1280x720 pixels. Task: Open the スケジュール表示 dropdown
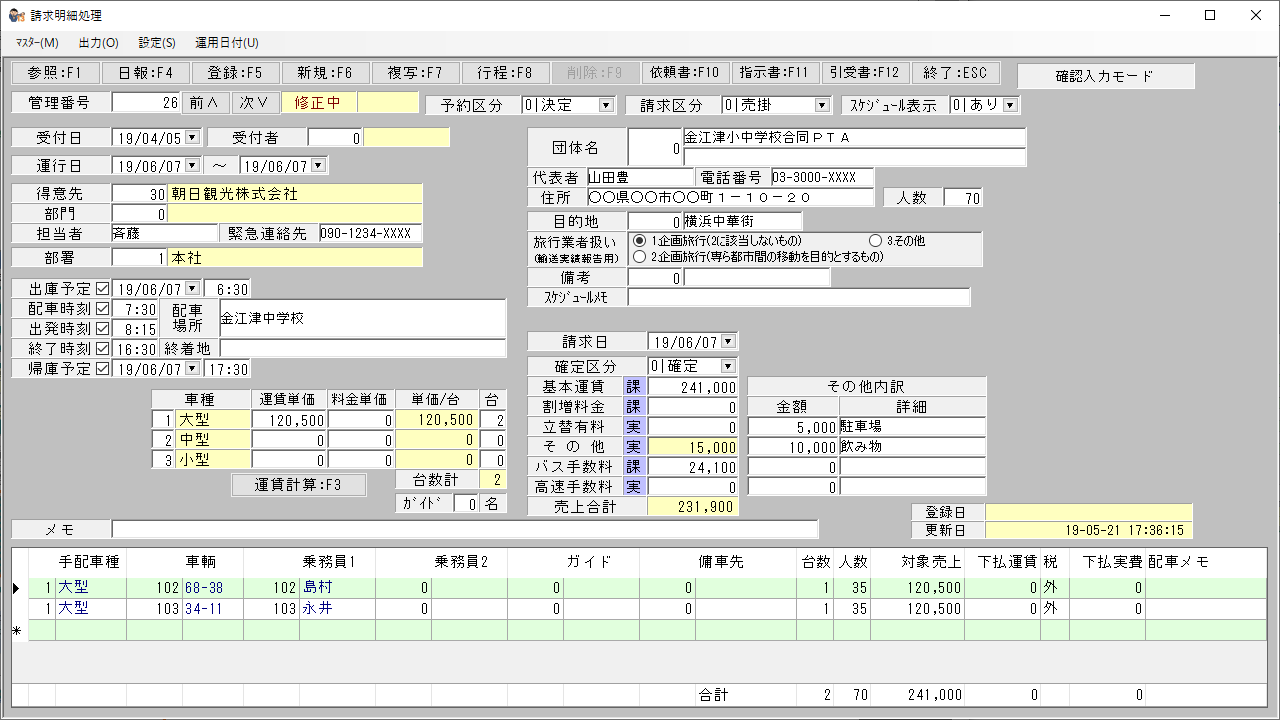tap(1010, 105)
